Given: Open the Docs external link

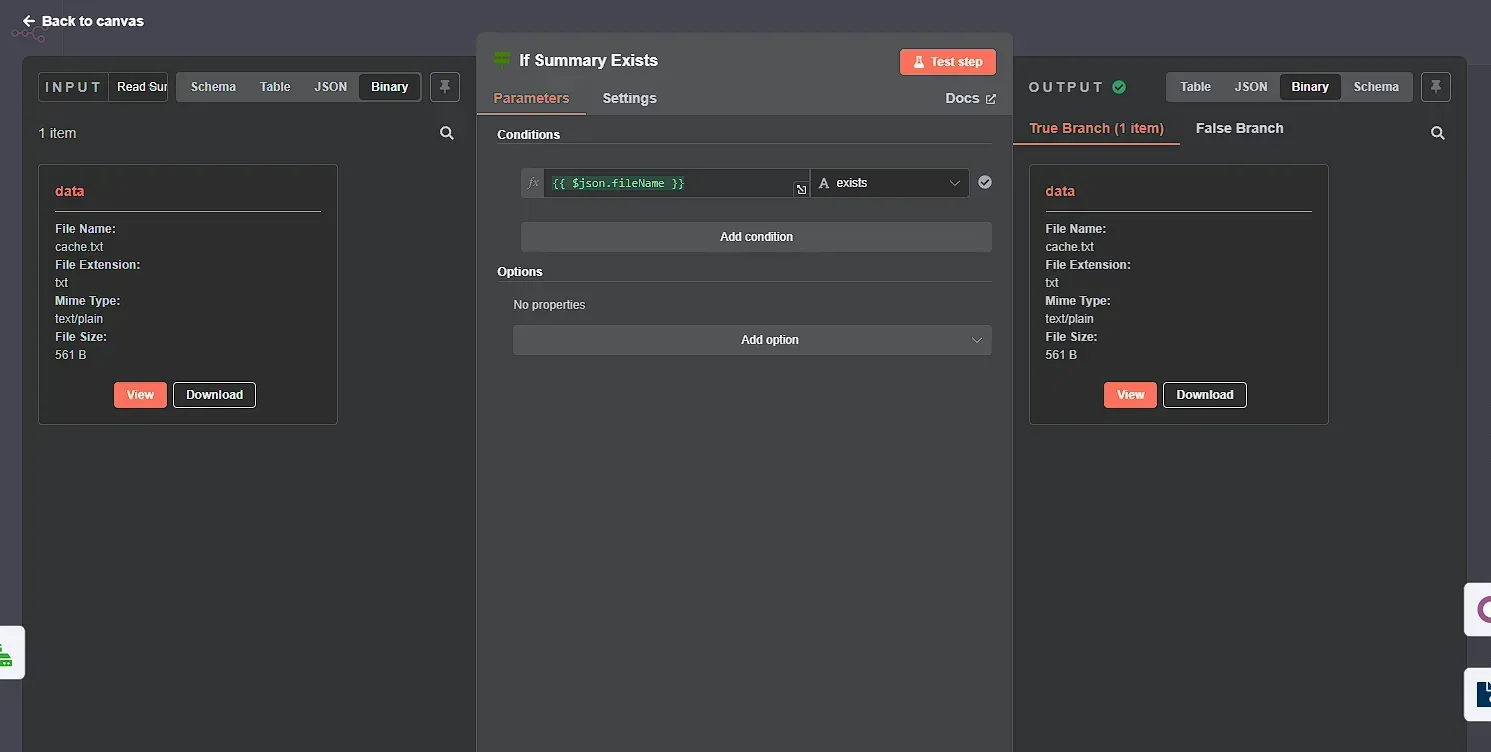Looking at the screenshot, I should click(969, 98).
